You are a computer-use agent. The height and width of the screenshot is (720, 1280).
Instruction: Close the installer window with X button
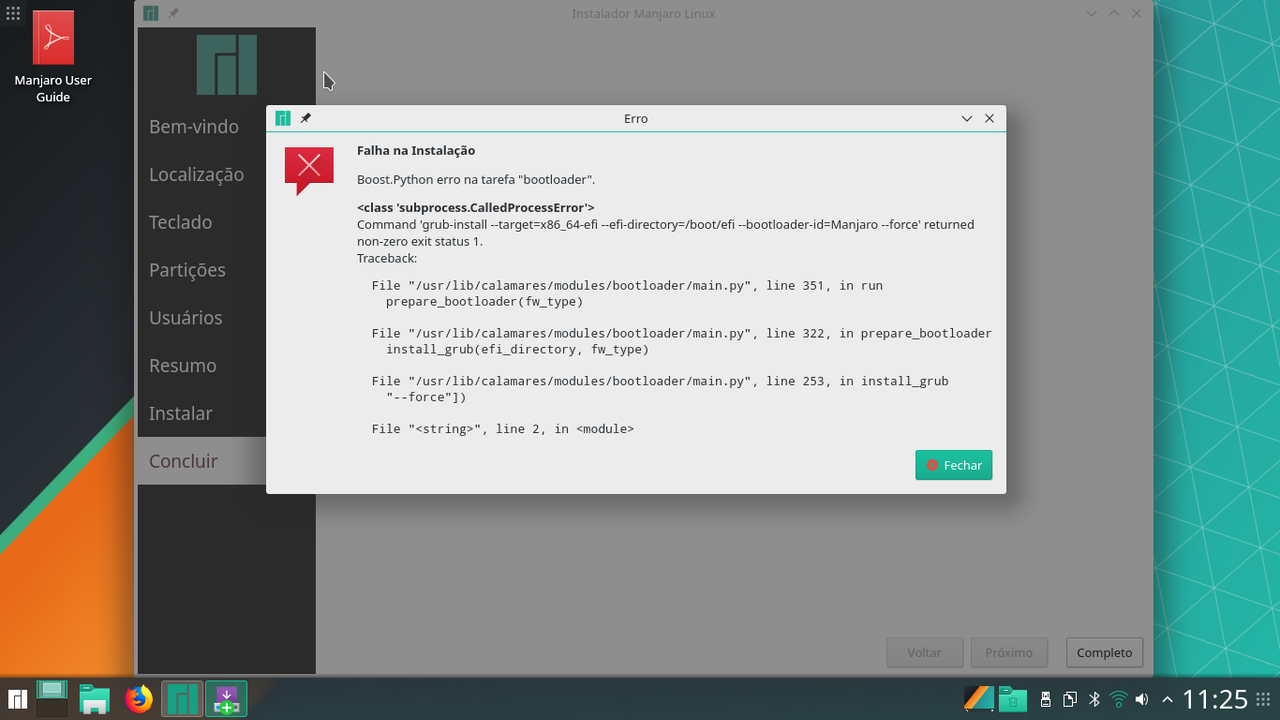[x=1136, y=14]
